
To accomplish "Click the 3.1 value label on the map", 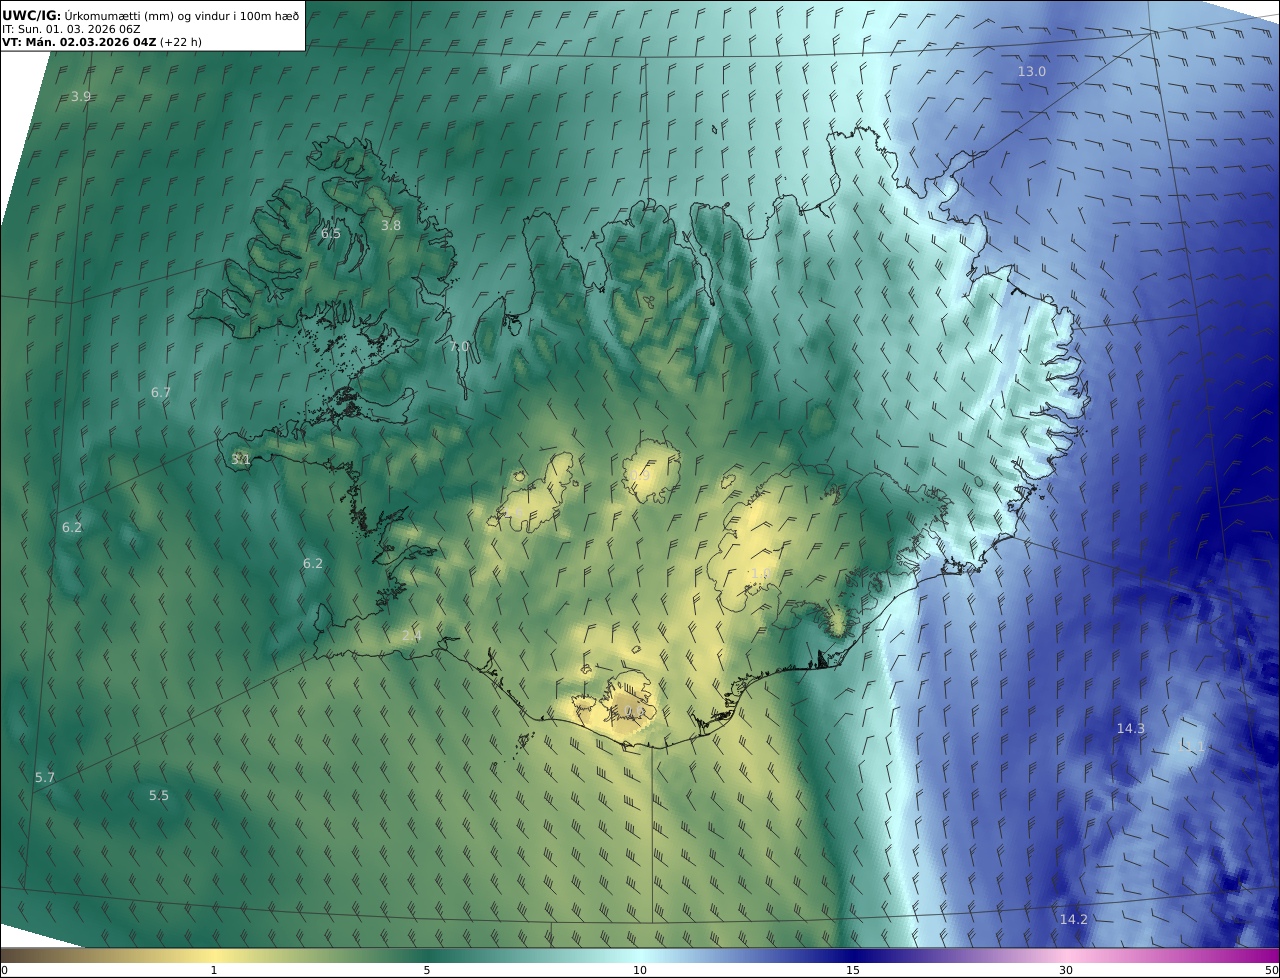I will [240, 460].
